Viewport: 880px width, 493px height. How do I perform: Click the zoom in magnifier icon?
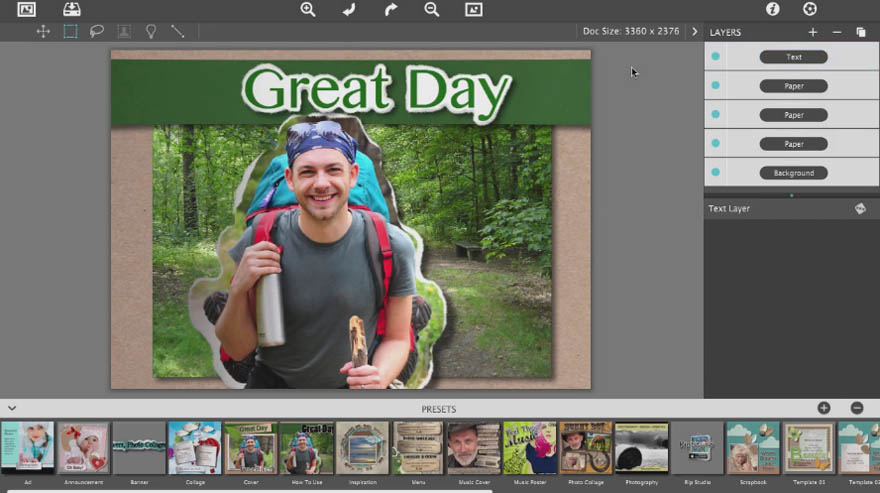click(x=308, y=9)
